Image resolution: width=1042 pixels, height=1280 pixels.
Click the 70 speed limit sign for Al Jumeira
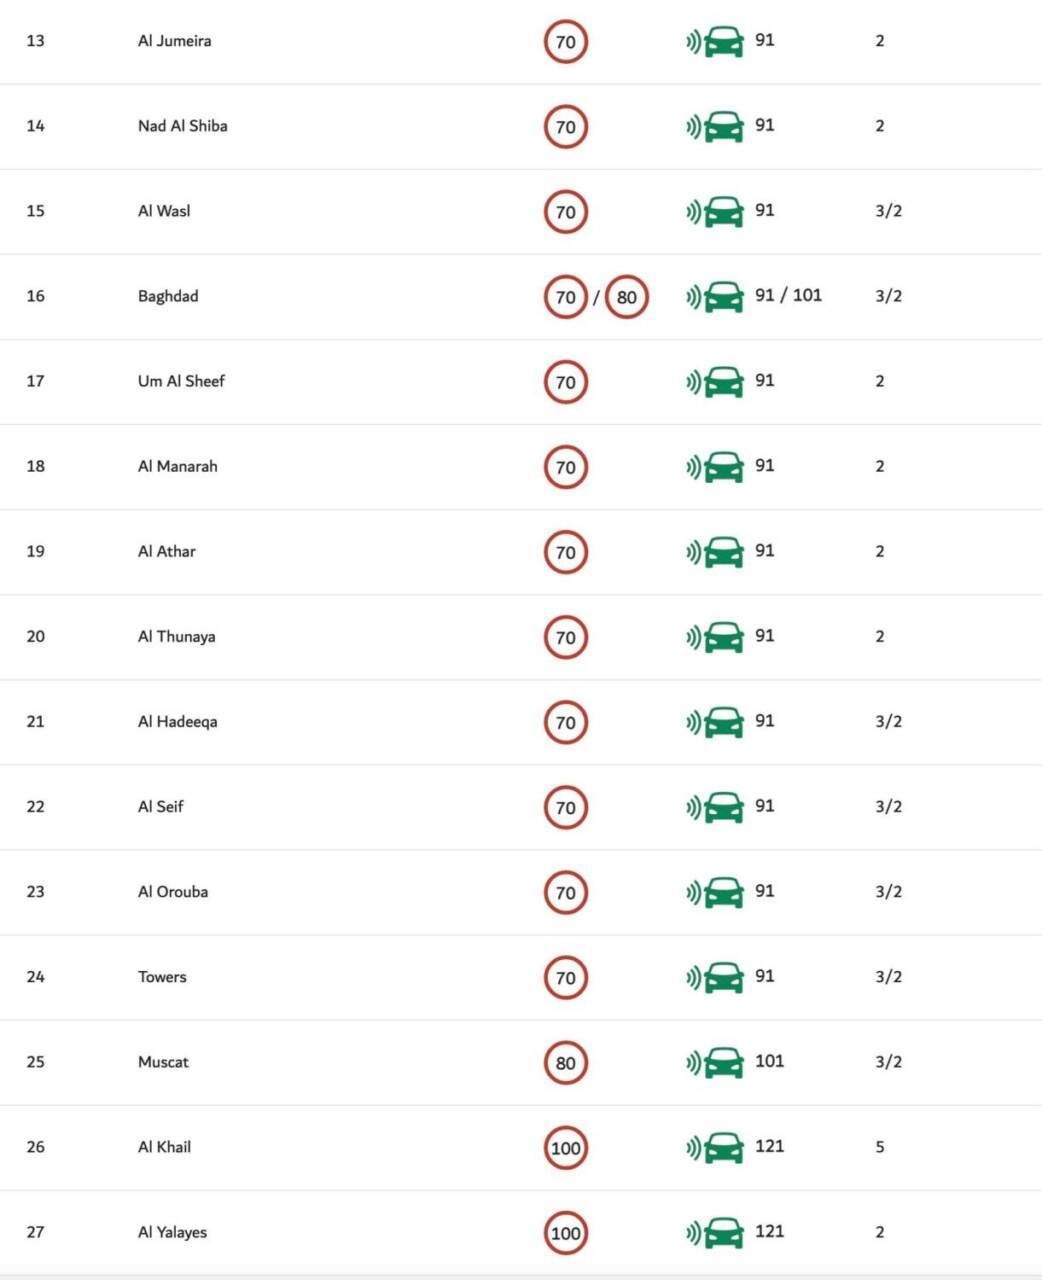point(566,42)
